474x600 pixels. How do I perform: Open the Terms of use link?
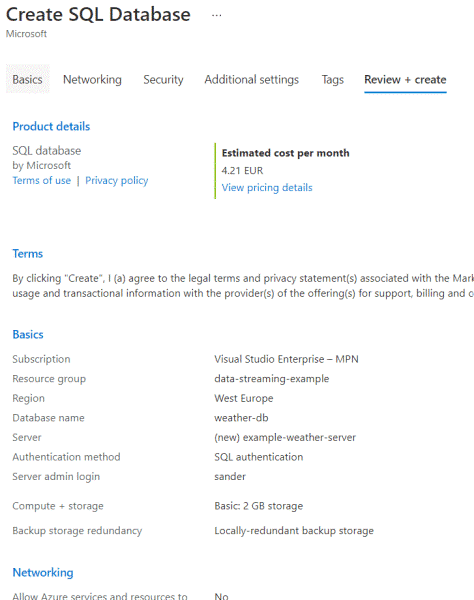click(42, 180)
